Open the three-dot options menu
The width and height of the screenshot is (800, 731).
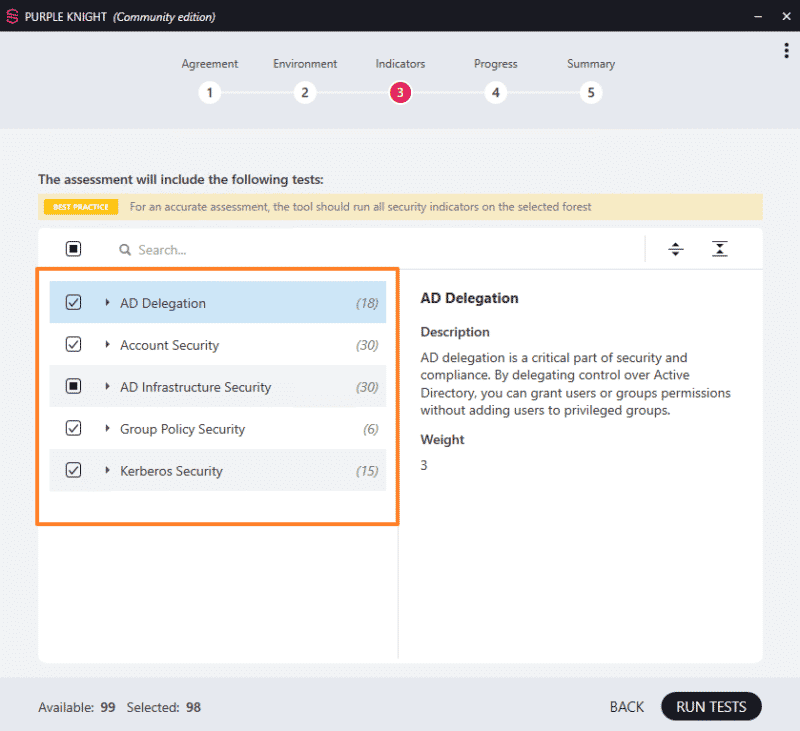[786, 51]
